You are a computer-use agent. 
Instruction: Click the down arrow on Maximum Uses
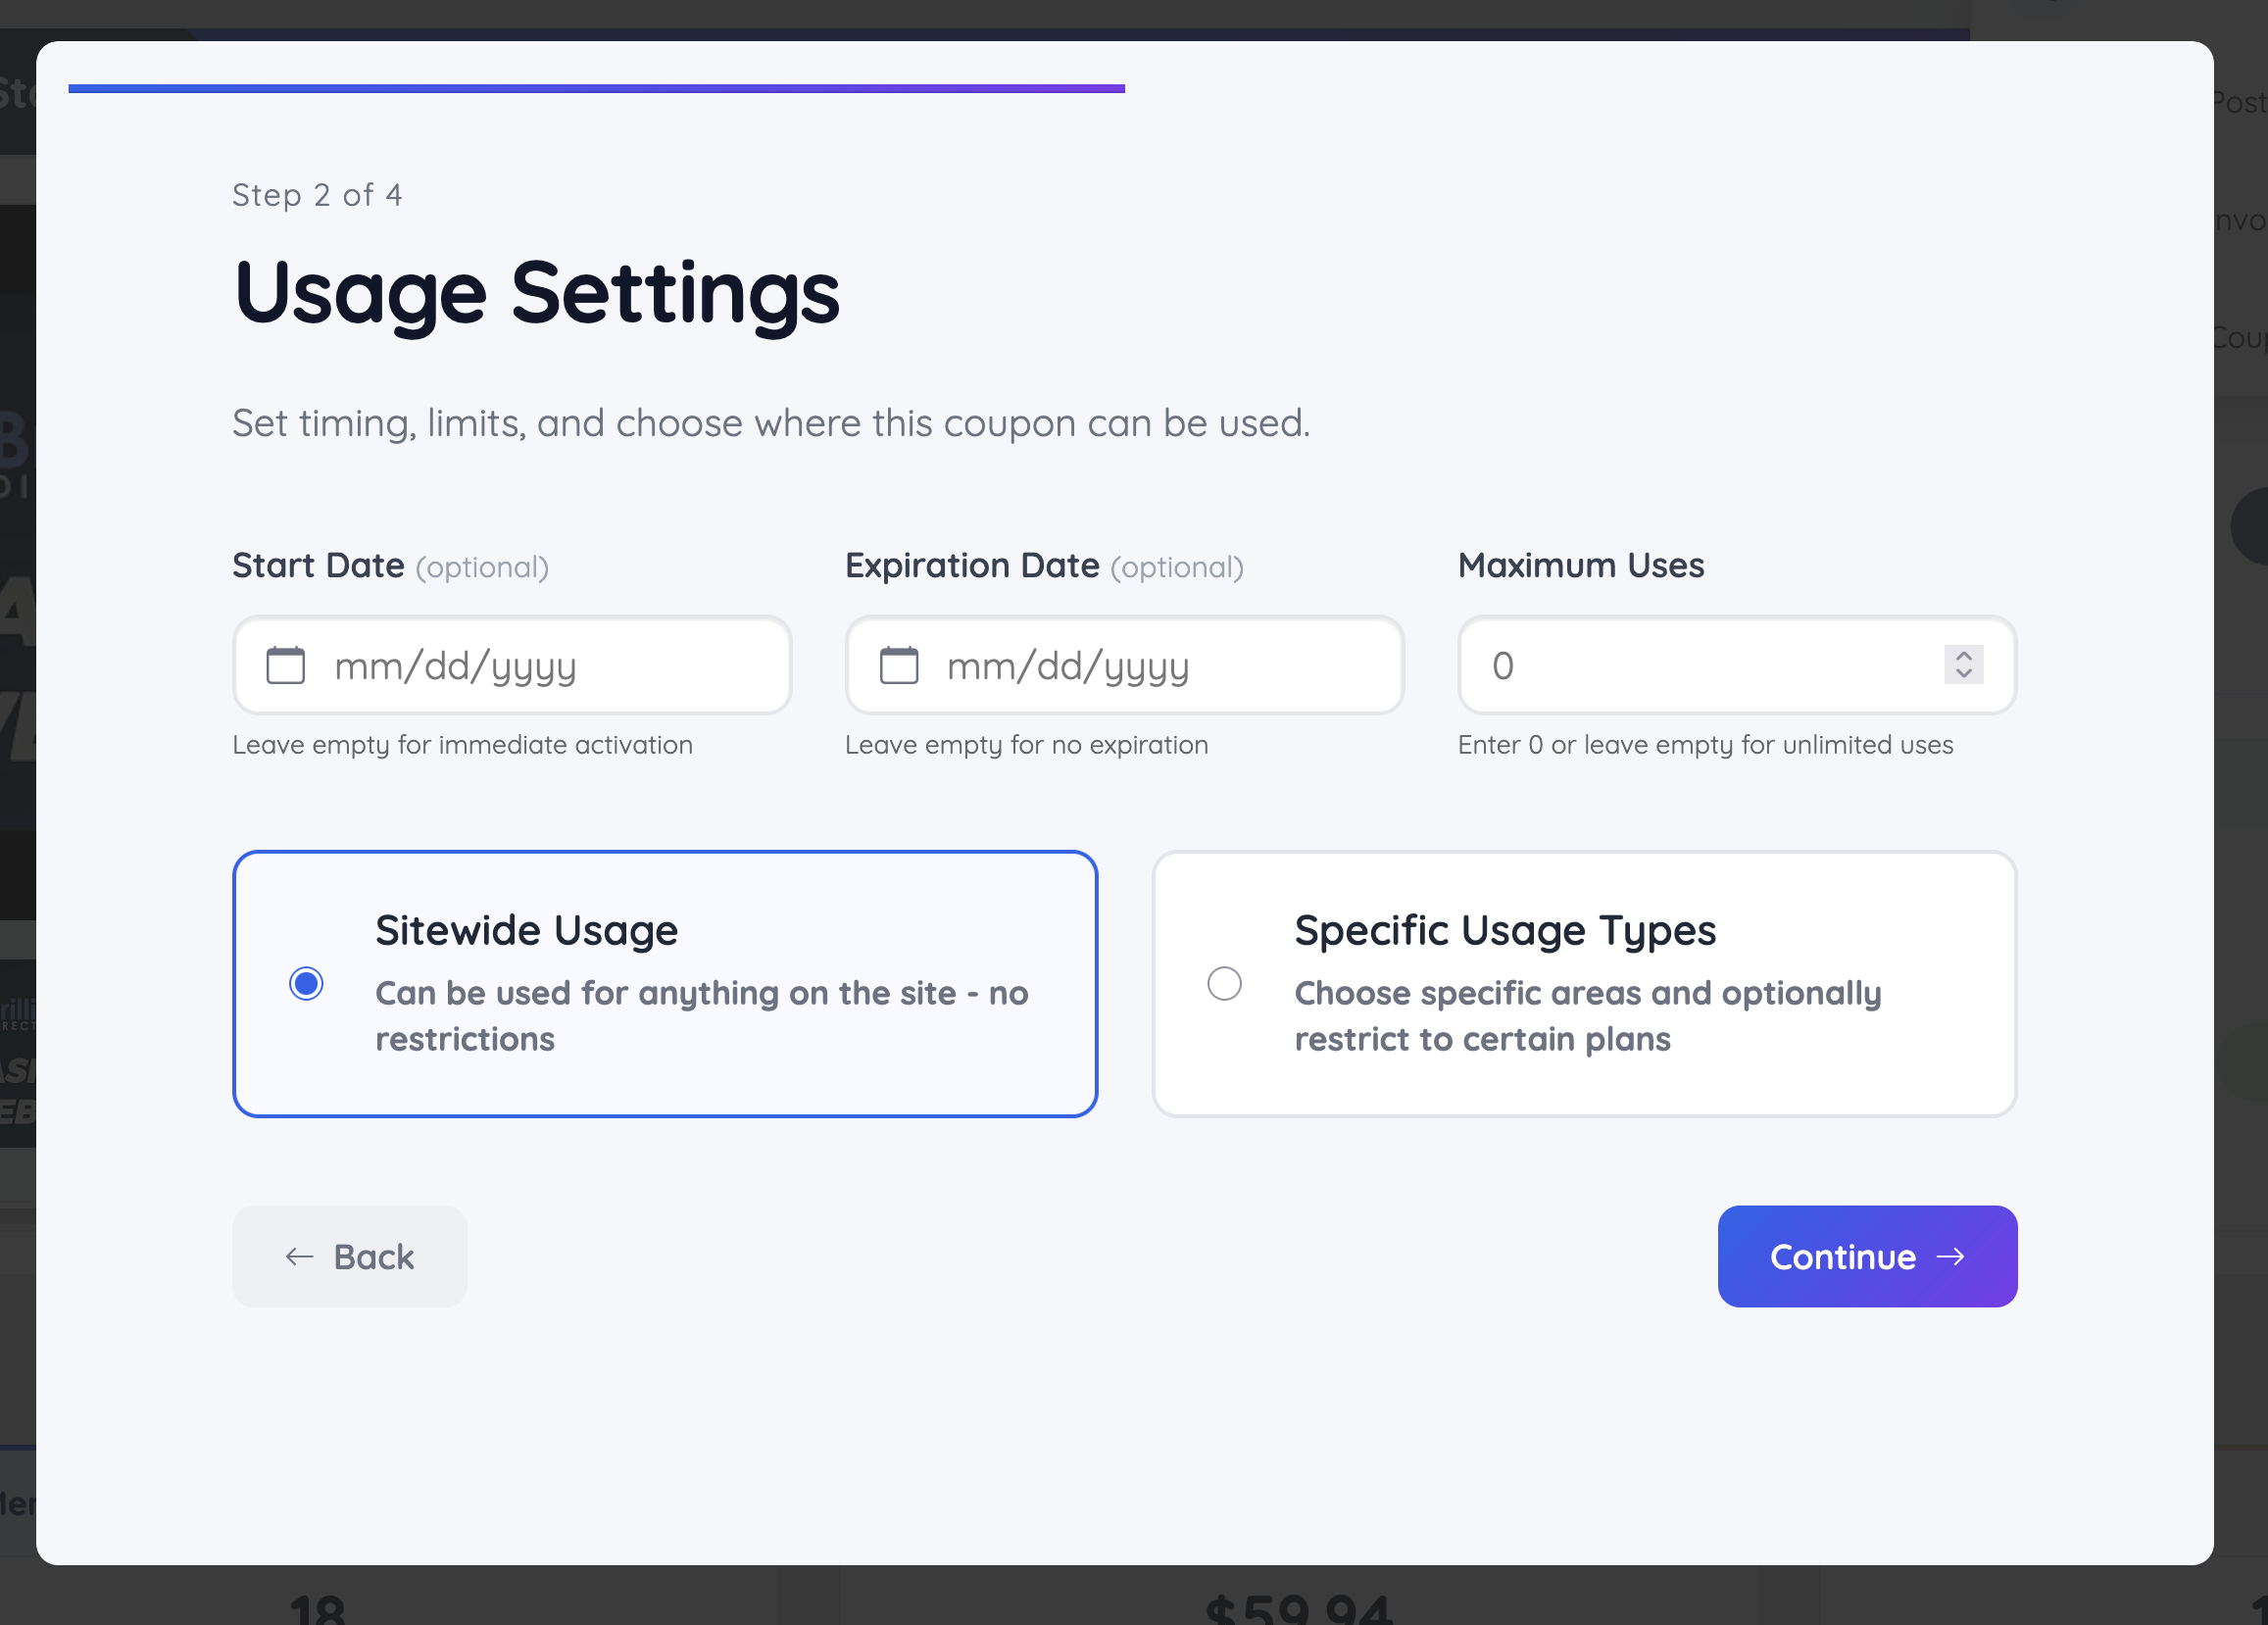(1963, 674)
